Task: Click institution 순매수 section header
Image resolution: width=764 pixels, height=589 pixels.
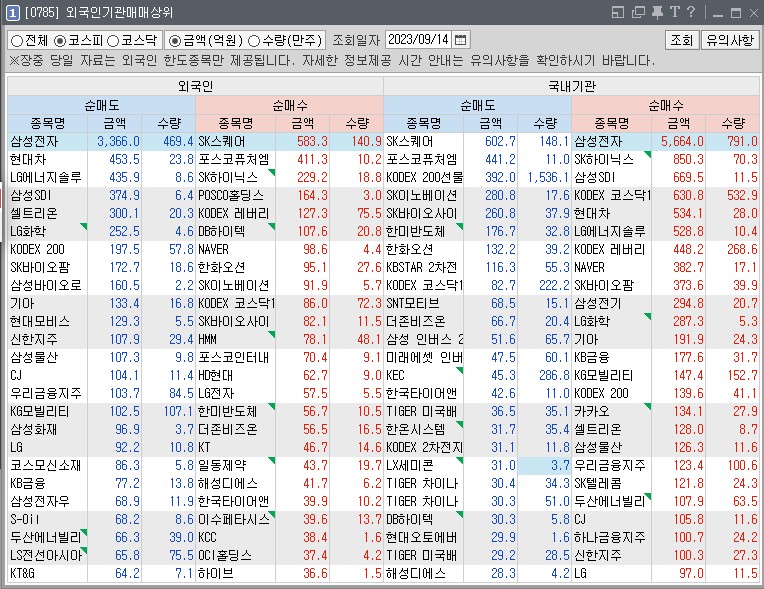Action: [x=666, y=105]
